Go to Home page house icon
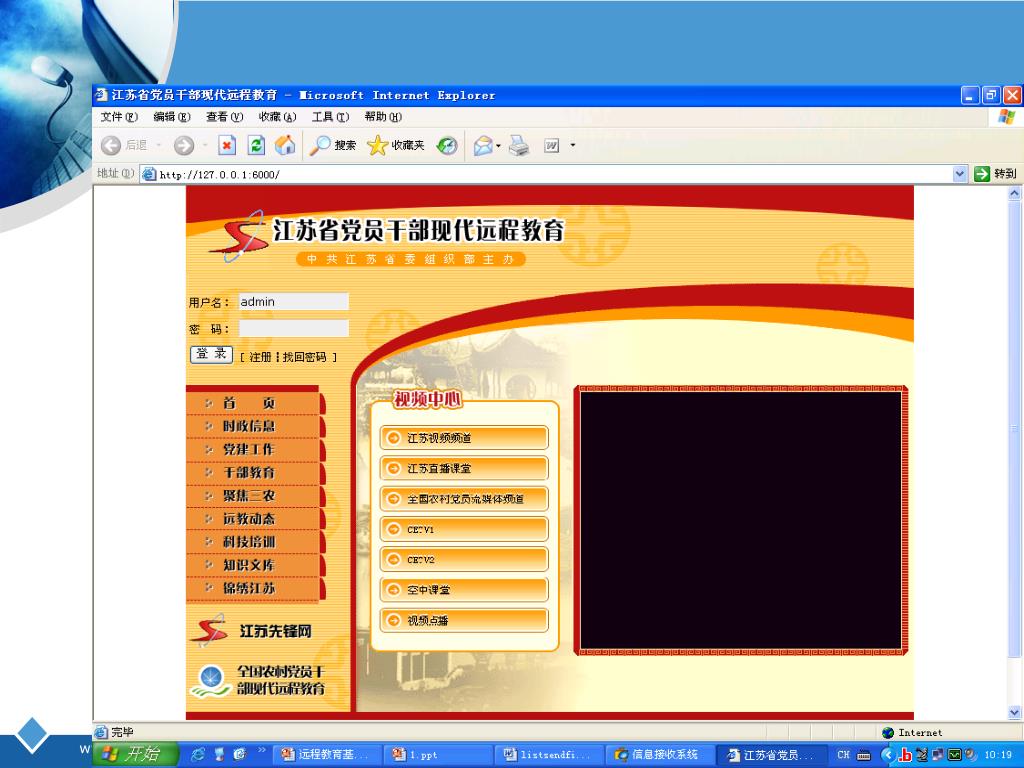Screen dimensions: 1024x768 coord(285,145)
